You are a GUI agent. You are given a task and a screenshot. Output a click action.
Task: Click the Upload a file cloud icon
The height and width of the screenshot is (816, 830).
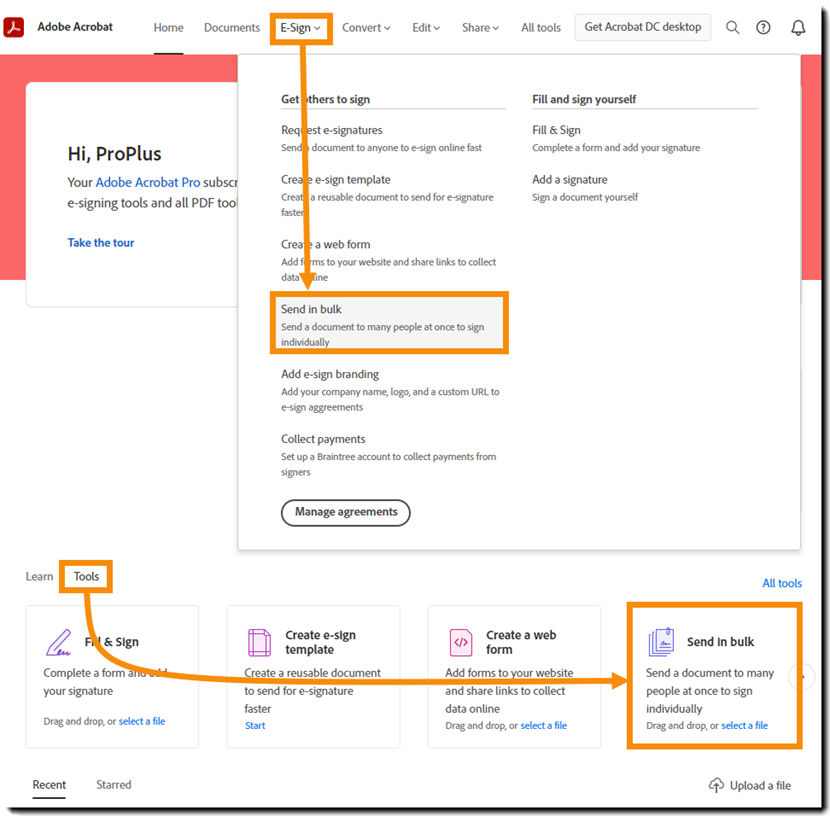tap(716, 785)
